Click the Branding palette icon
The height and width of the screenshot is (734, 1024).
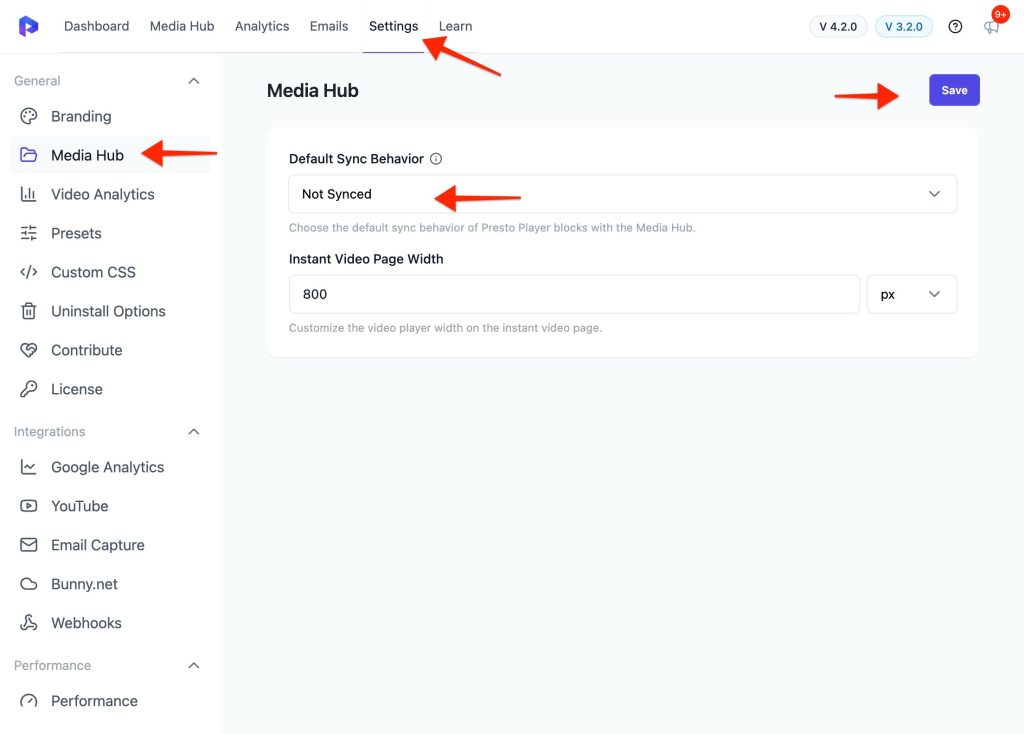(29, 116)
